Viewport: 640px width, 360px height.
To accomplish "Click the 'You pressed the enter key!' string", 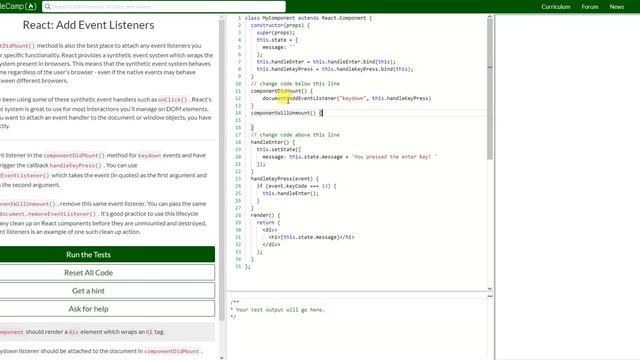I will click(x=394, y=157).
